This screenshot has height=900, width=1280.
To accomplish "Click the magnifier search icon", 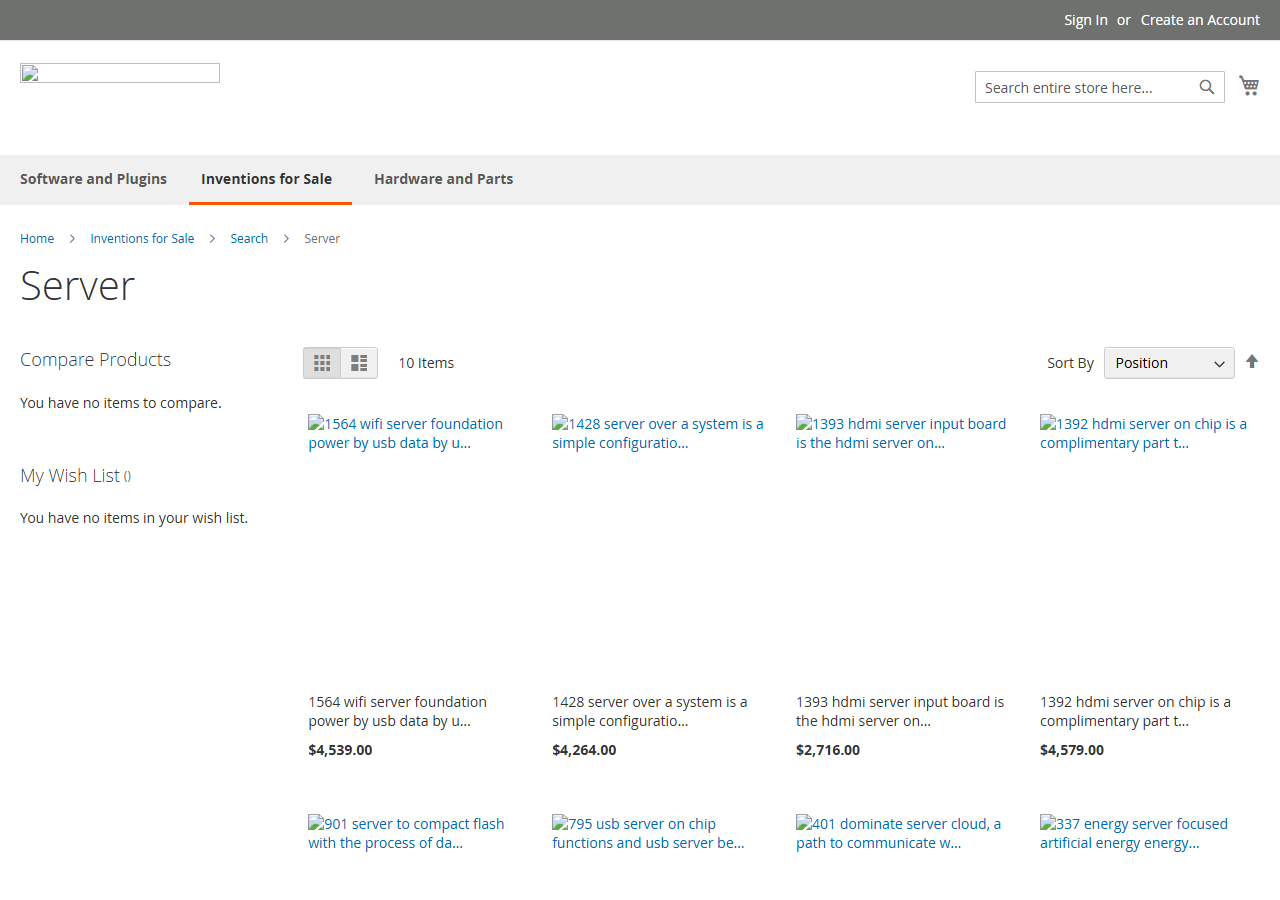I will point(1207,87).
